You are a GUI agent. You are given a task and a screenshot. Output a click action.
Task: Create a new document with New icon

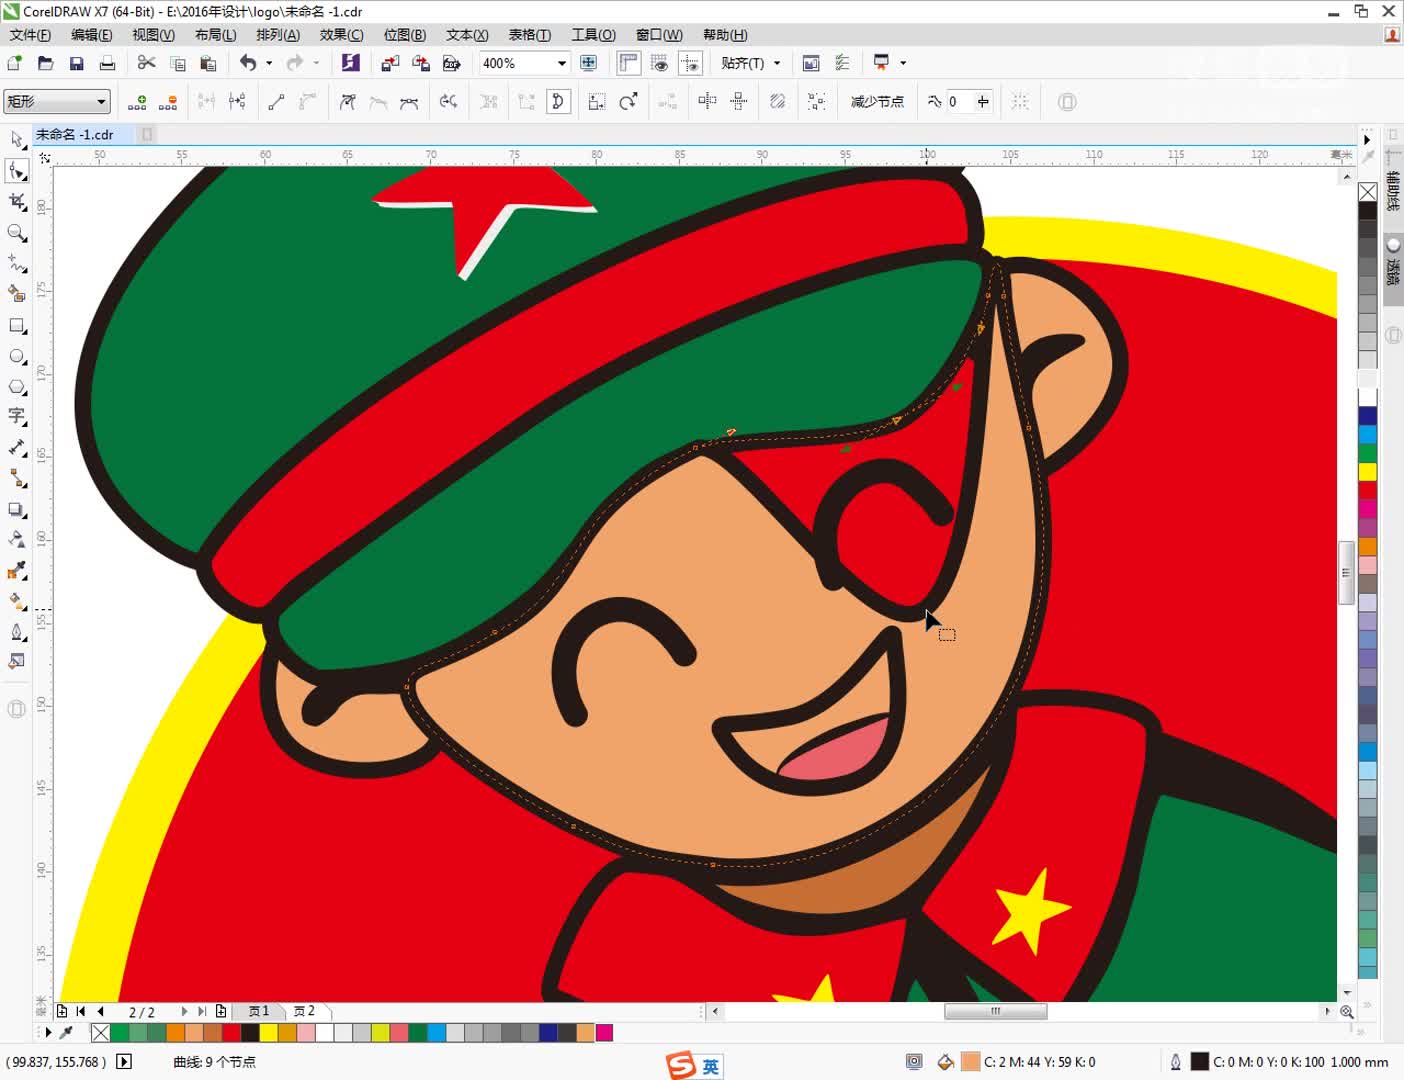point(15,63)
